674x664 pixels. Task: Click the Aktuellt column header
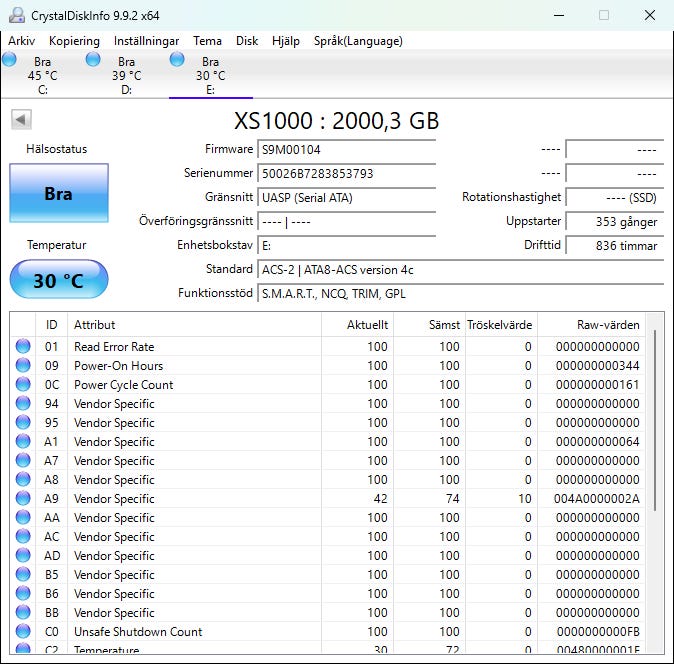(x=357, y=324)
